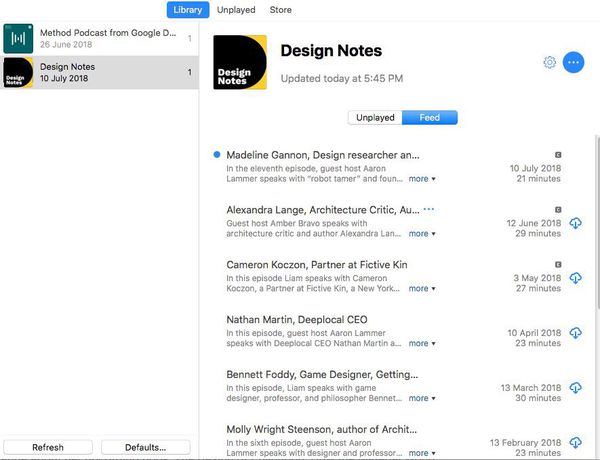Click unplayed count beside Method Podcast
Viewport: 600px width, 460px height.
(189, 38)
